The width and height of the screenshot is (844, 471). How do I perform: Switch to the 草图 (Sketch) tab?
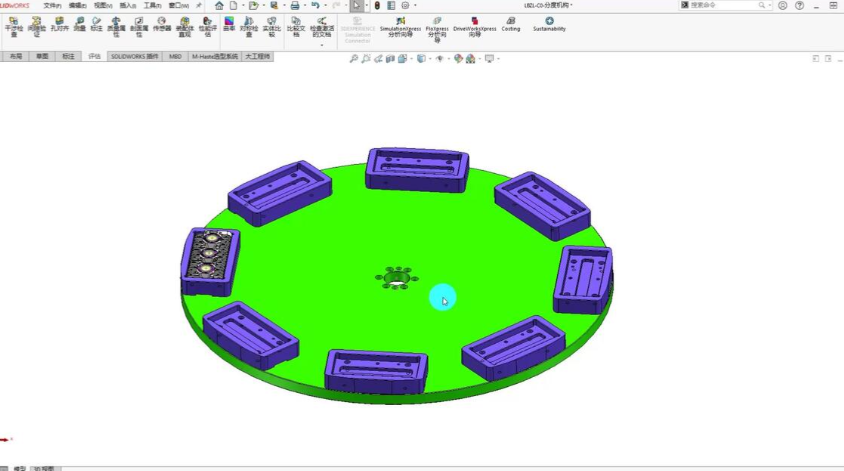point(42,56)
